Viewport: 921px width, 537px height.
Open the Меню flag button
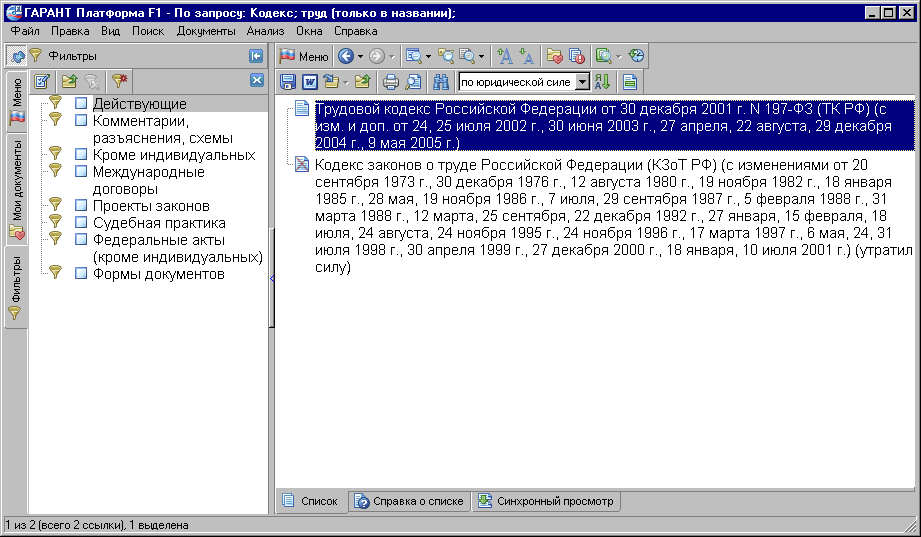tap(304, 56)
